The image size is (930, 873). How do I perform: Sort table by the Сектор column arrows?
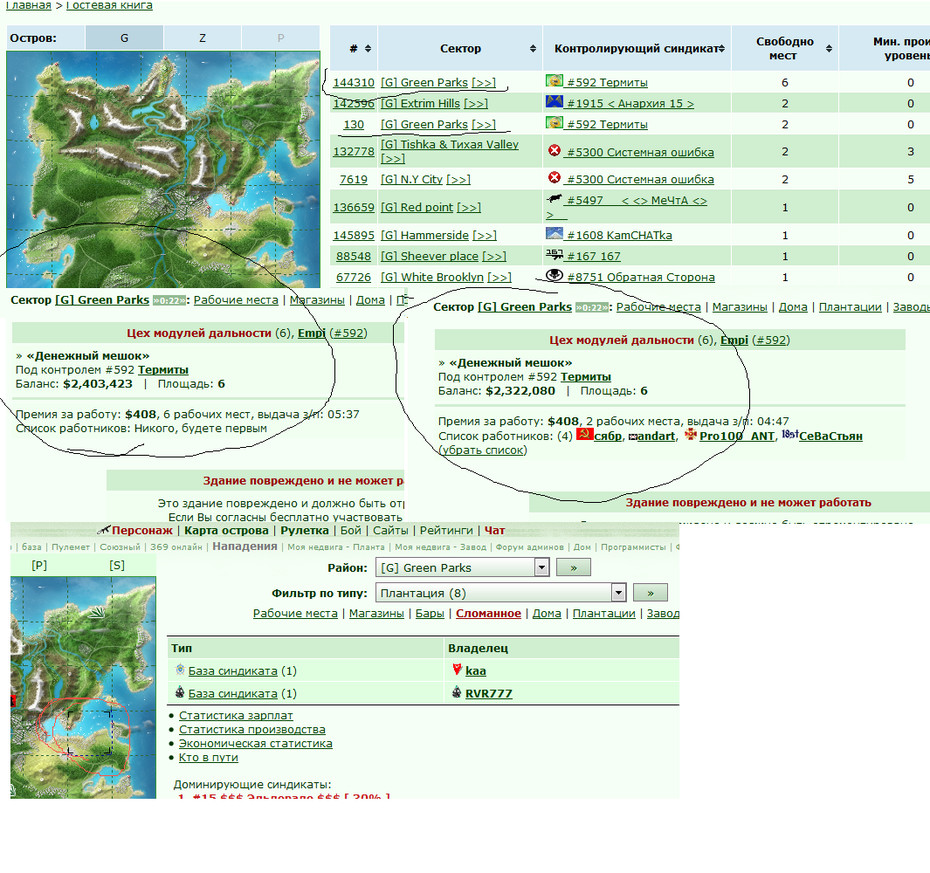[533, 49]
